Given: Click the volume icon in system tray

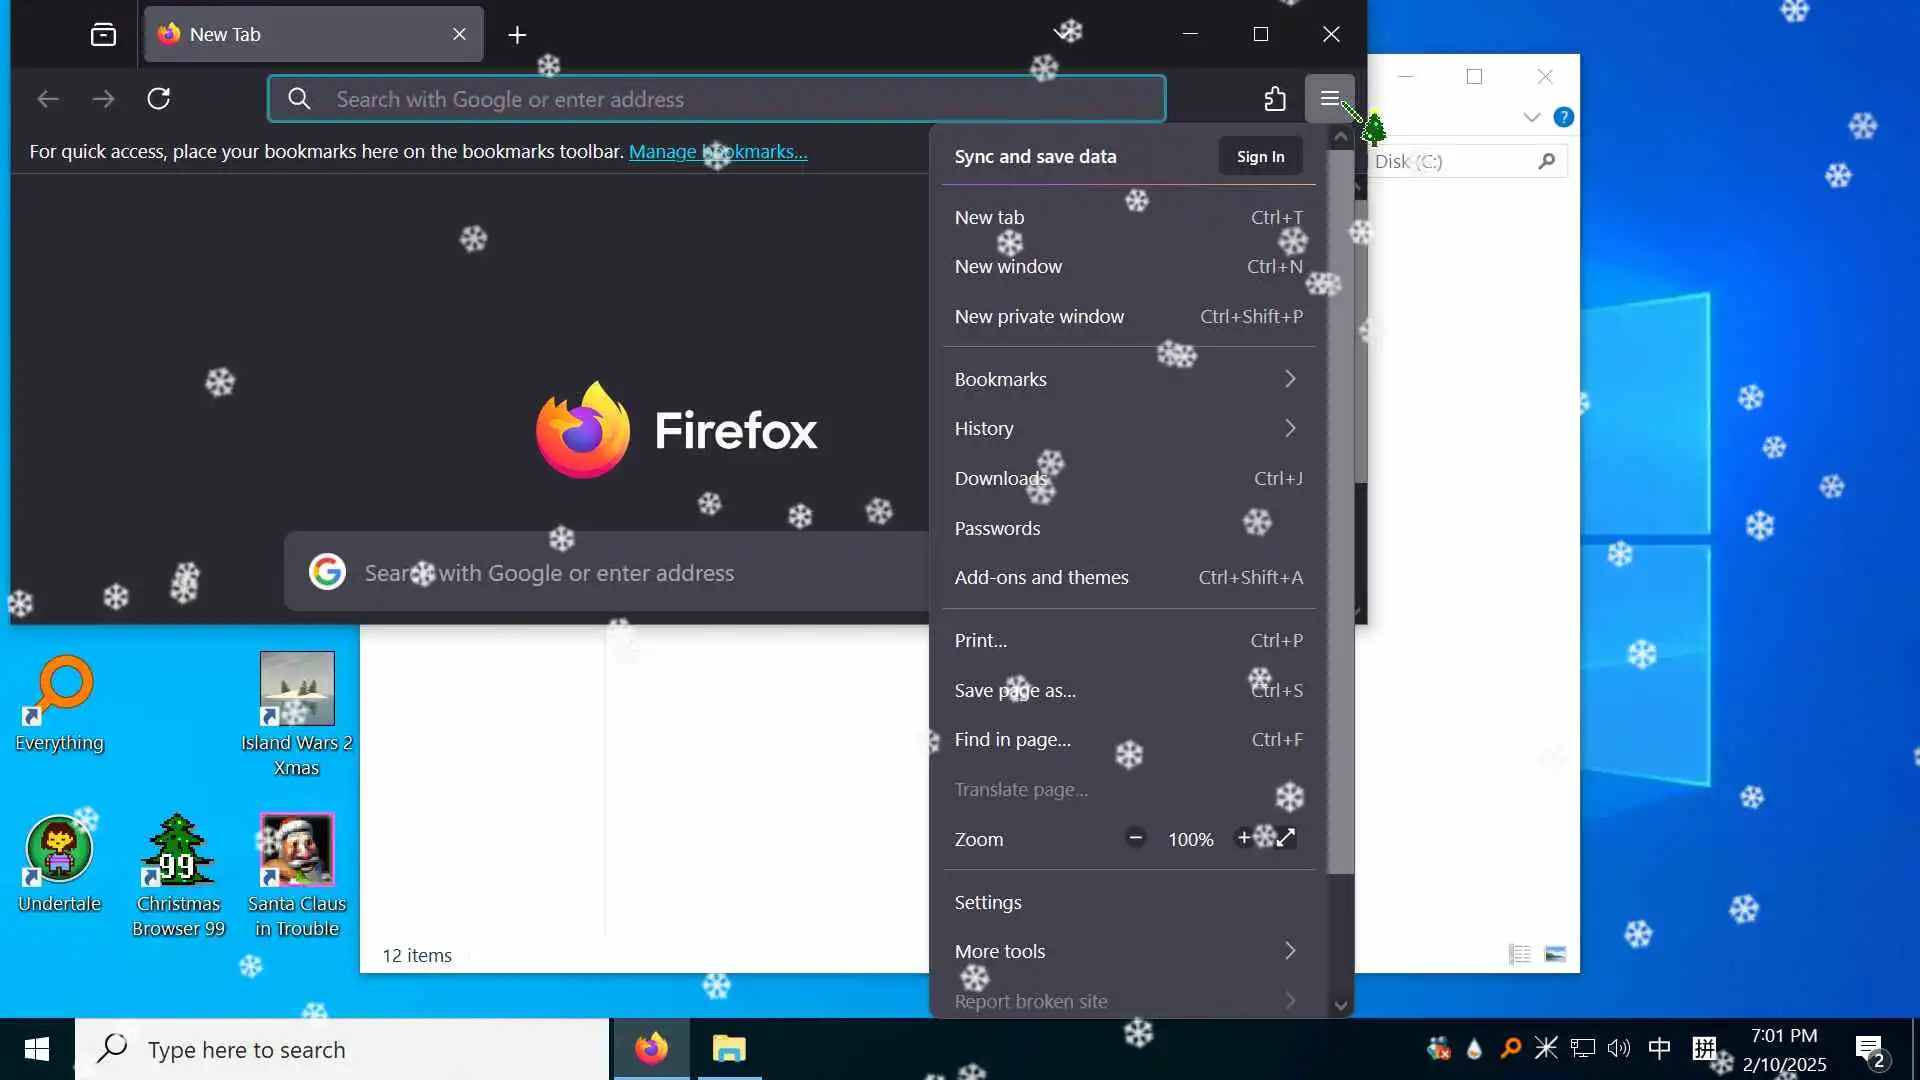Looking at the screenshot, I should [x=1618, y=1048].
